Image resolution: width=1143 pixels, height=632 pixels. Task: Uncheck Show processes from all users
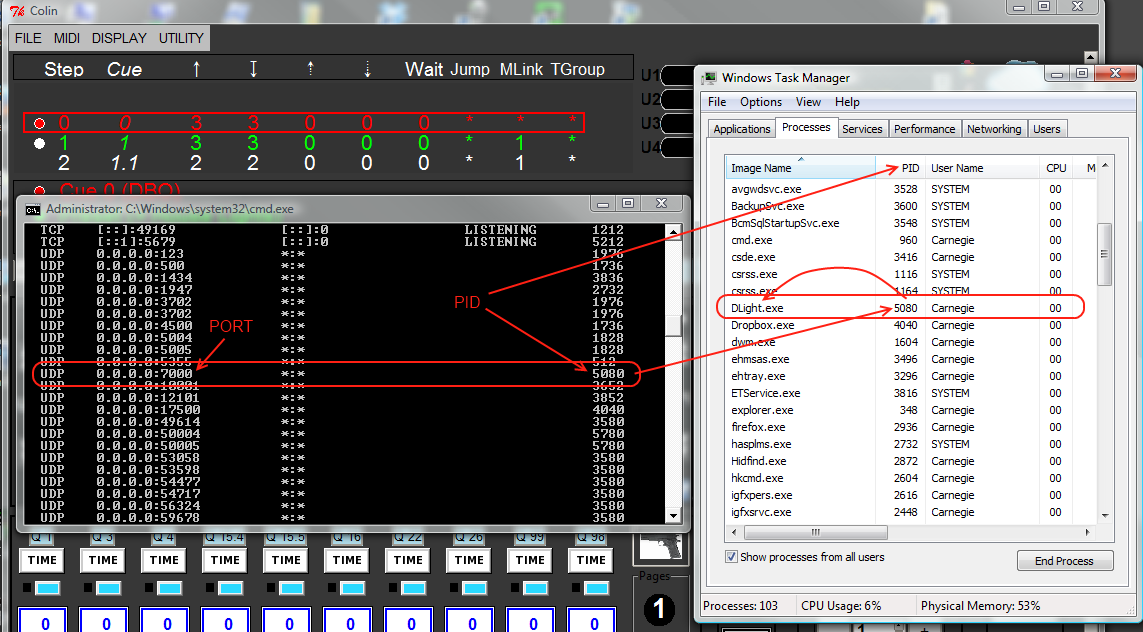[732, 557]
